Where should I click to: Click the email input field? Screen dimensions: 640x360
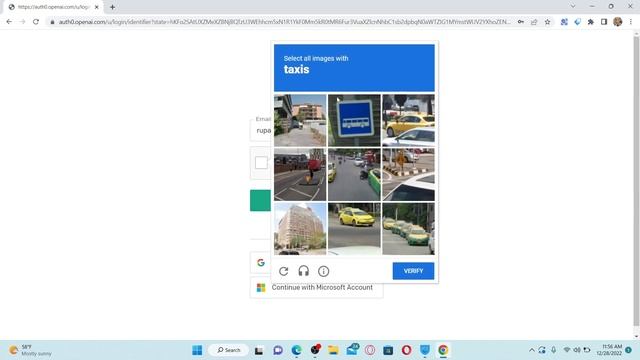(260, 130)
